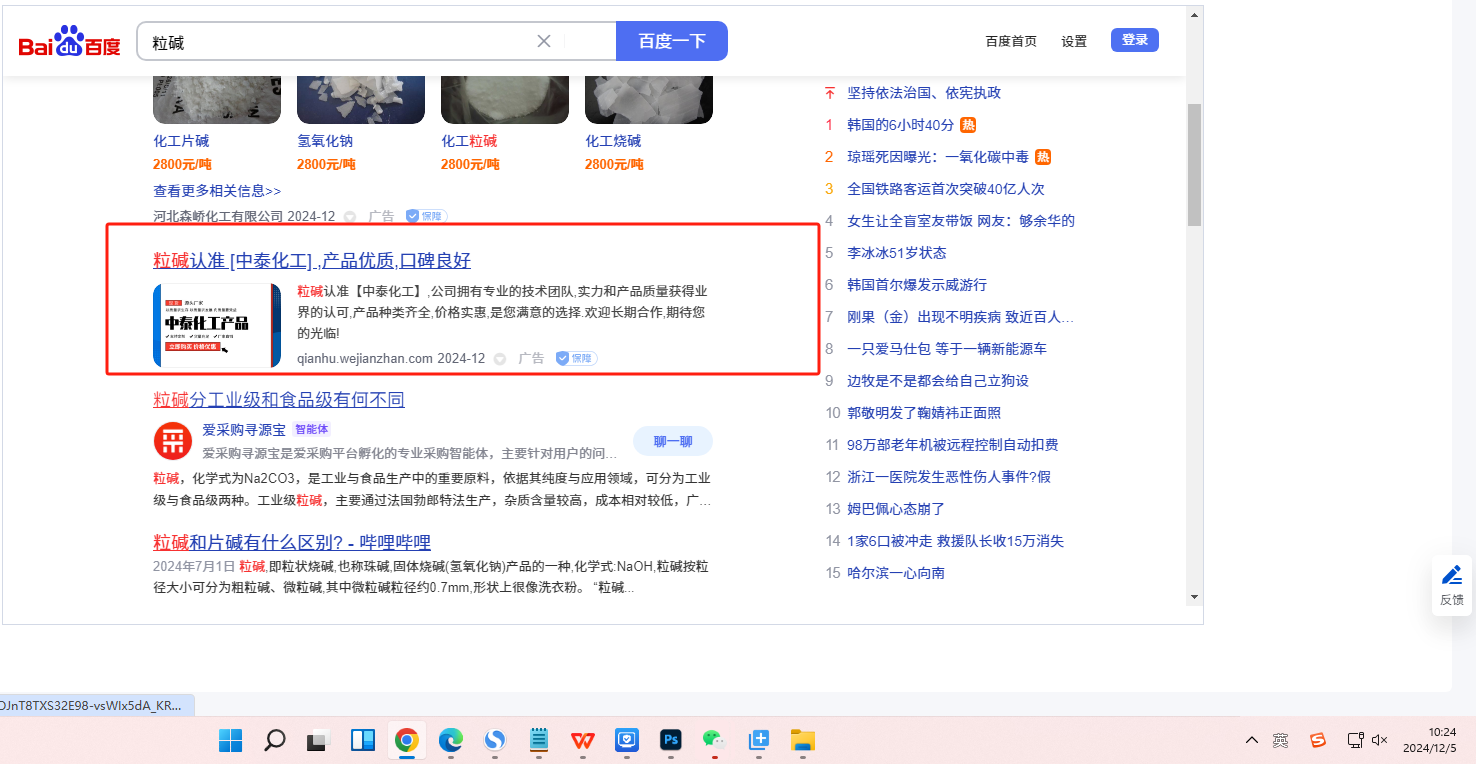
Task: Open the 反馈 feedback pencil icon
Action: coord(1452,576)
